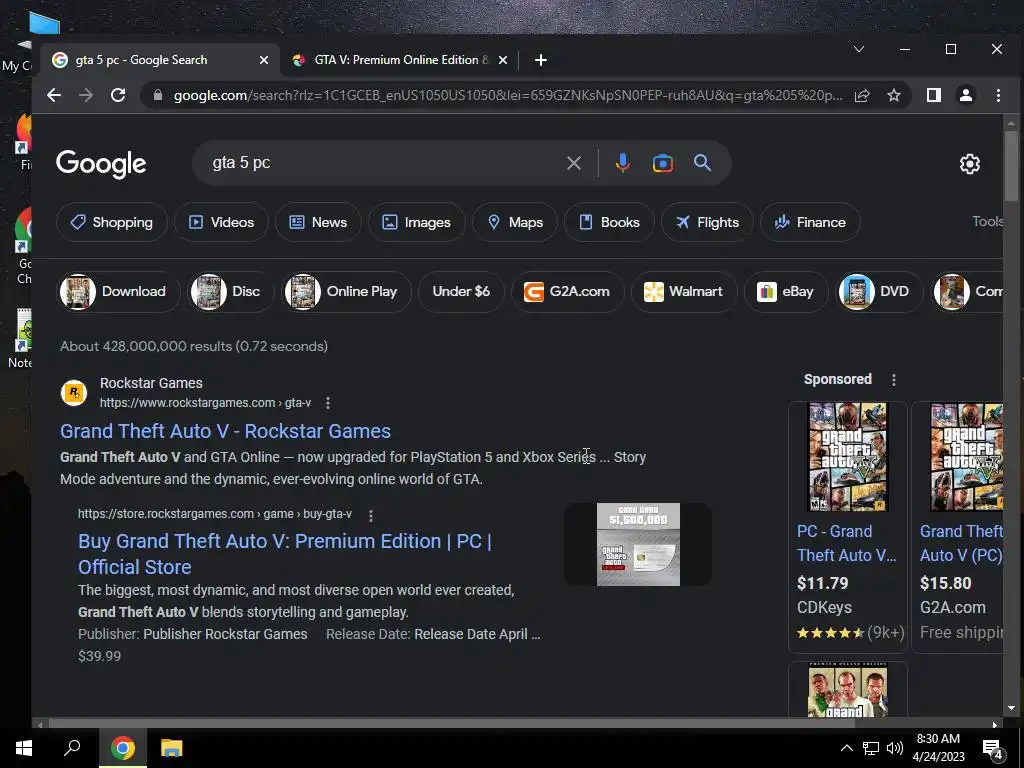1024x768 pixels.
Task: Filter results by Shopping
Action: click(112, 222)
